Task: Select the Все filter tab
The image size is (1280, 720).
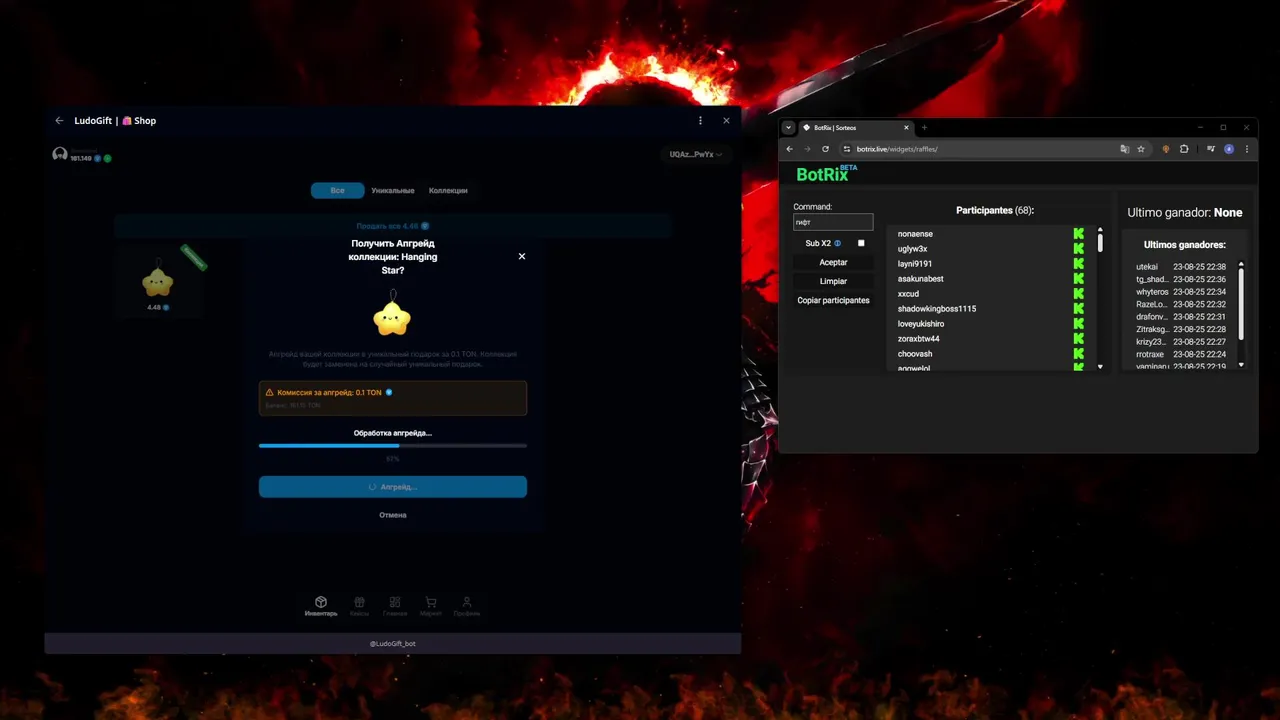Action: point(337,190)
